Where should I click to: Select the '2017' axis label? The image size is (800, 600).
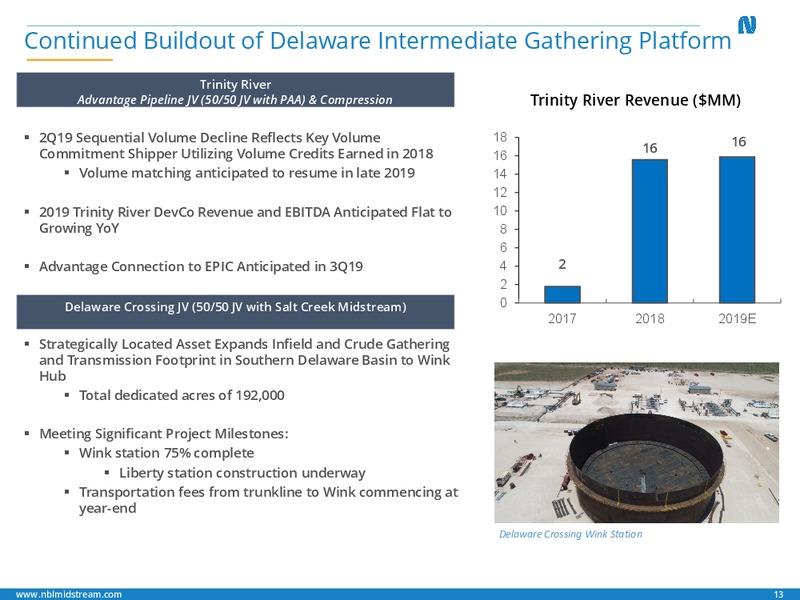pyautogui.click(x=562, y=319)
